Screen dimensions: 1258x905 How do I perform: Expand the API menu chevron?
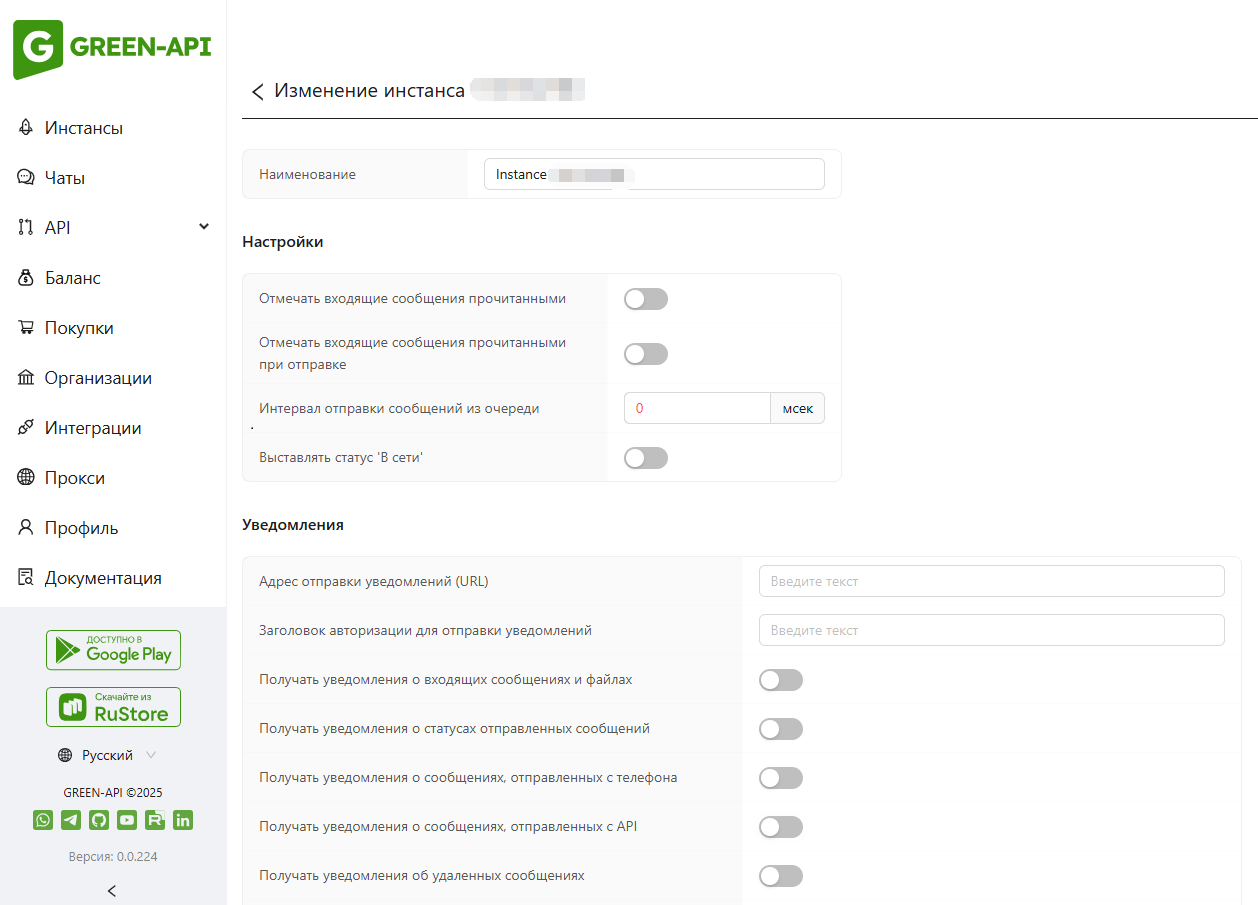click(x=204, y=227)
